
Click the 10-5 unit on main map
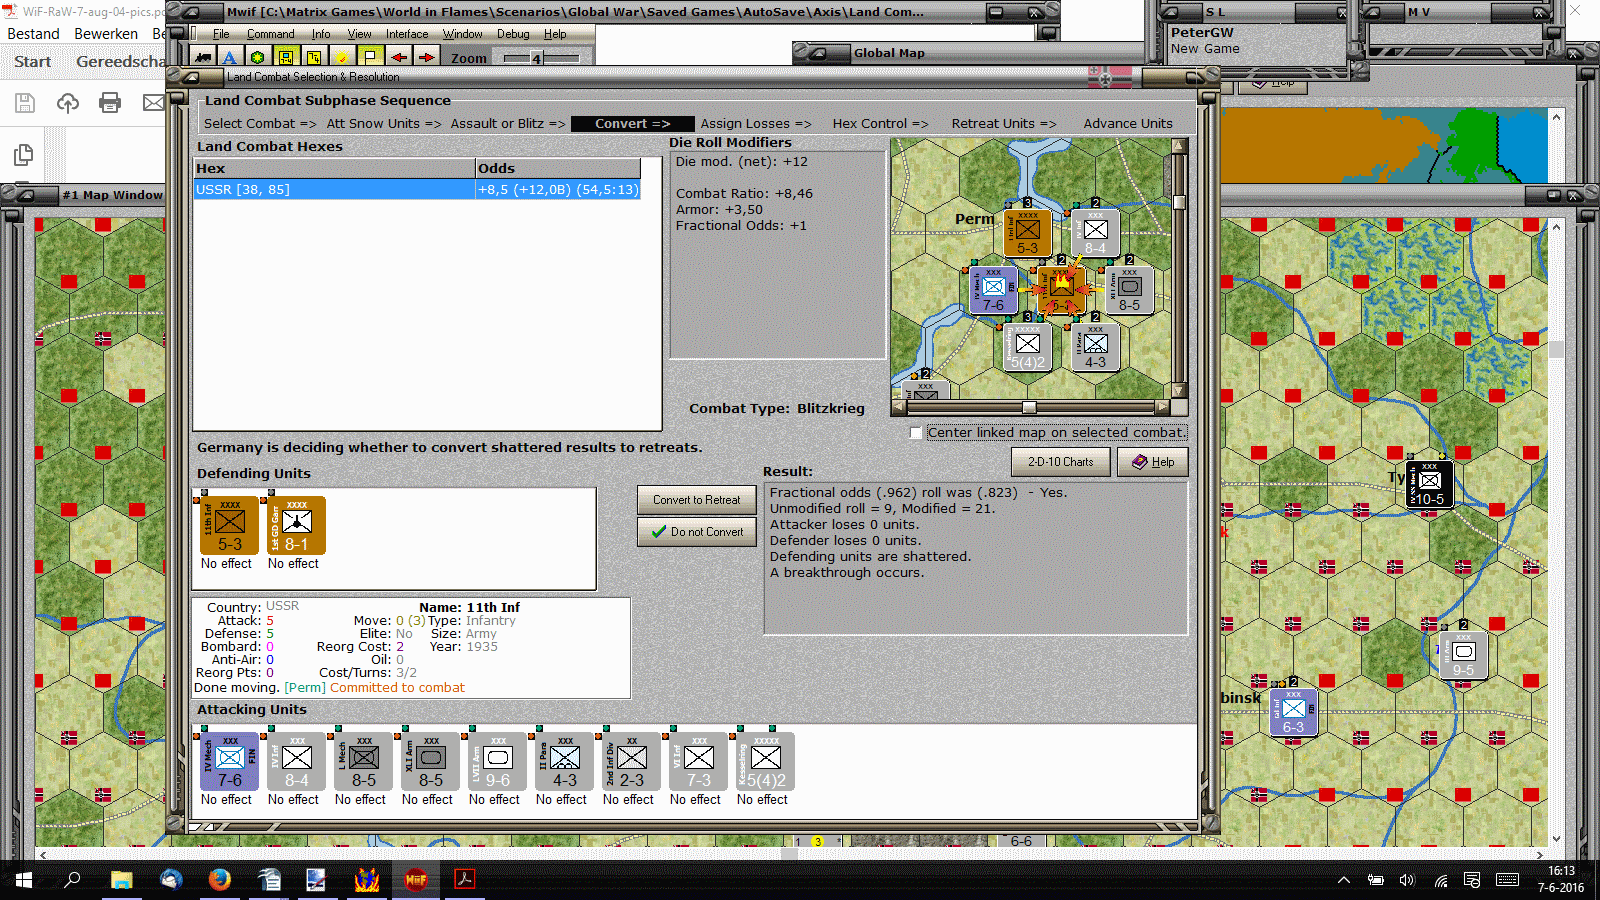click(1429, 484)
